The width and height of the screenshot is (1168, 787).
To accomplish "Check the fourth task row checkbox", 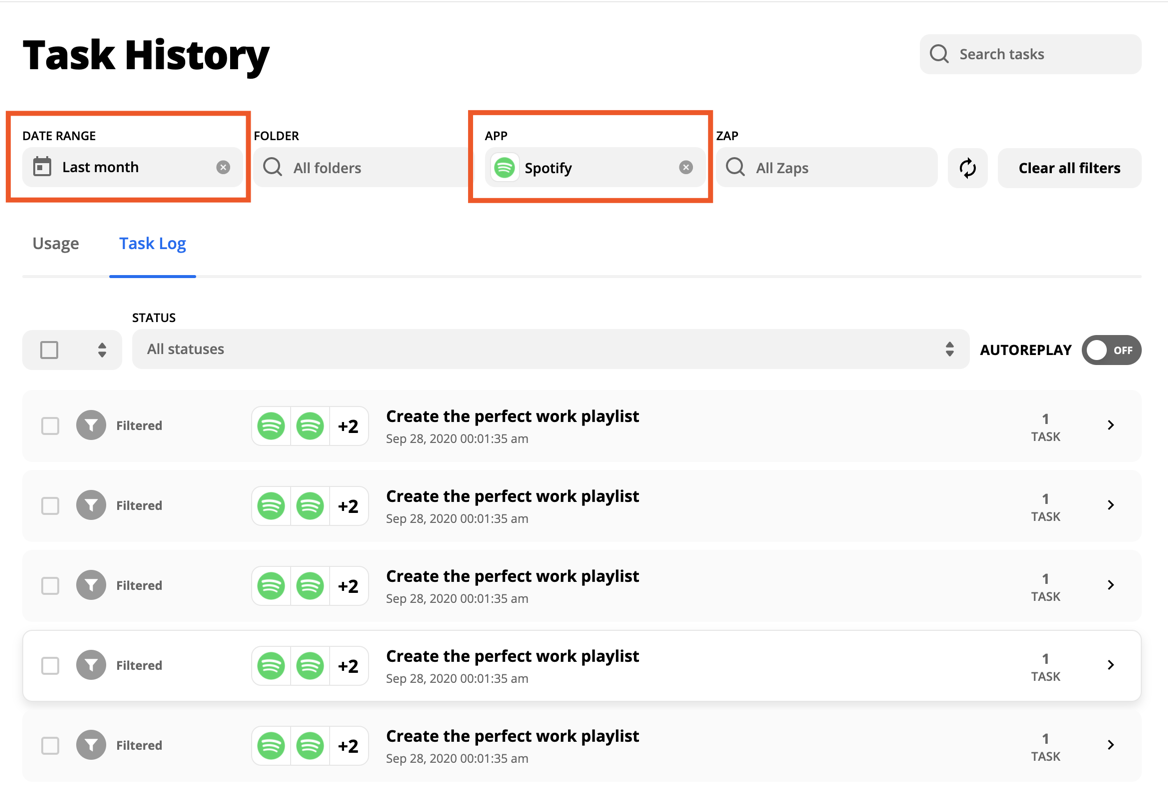I will click(50, 666).
